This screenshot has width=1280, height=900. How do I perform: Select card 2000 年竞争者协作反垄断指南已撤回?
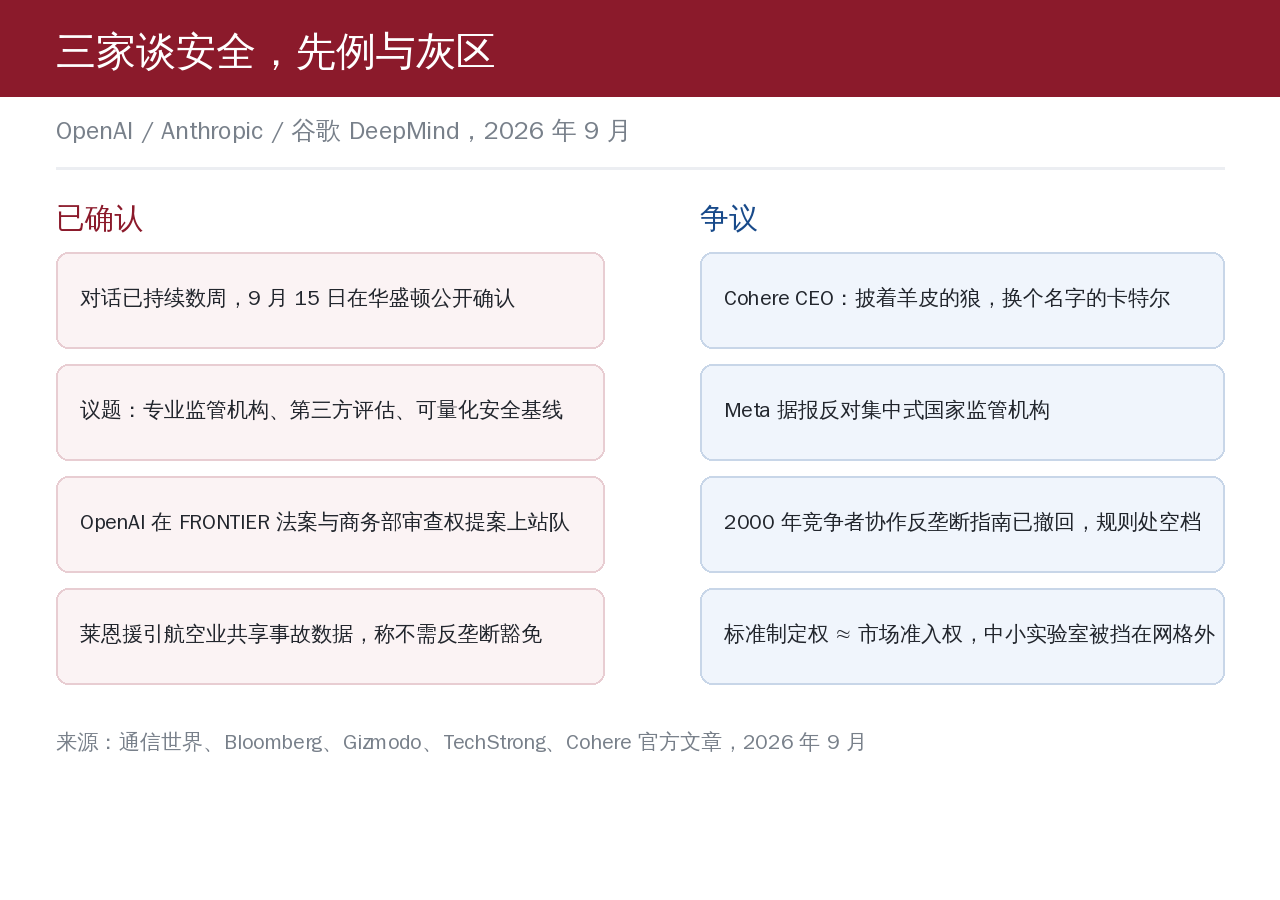(962, 524)
